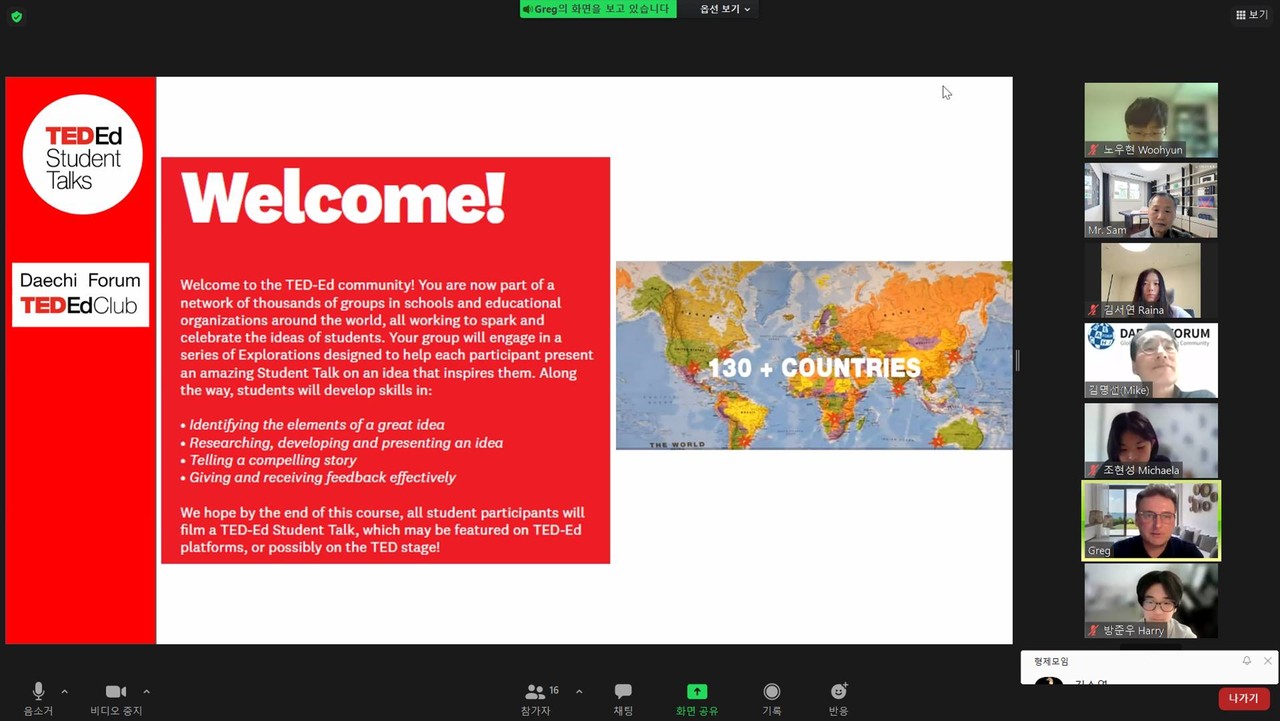Select Michaela's video thumbnail
Viewport: 1280px width, 721px height.
coord(1151,440)
